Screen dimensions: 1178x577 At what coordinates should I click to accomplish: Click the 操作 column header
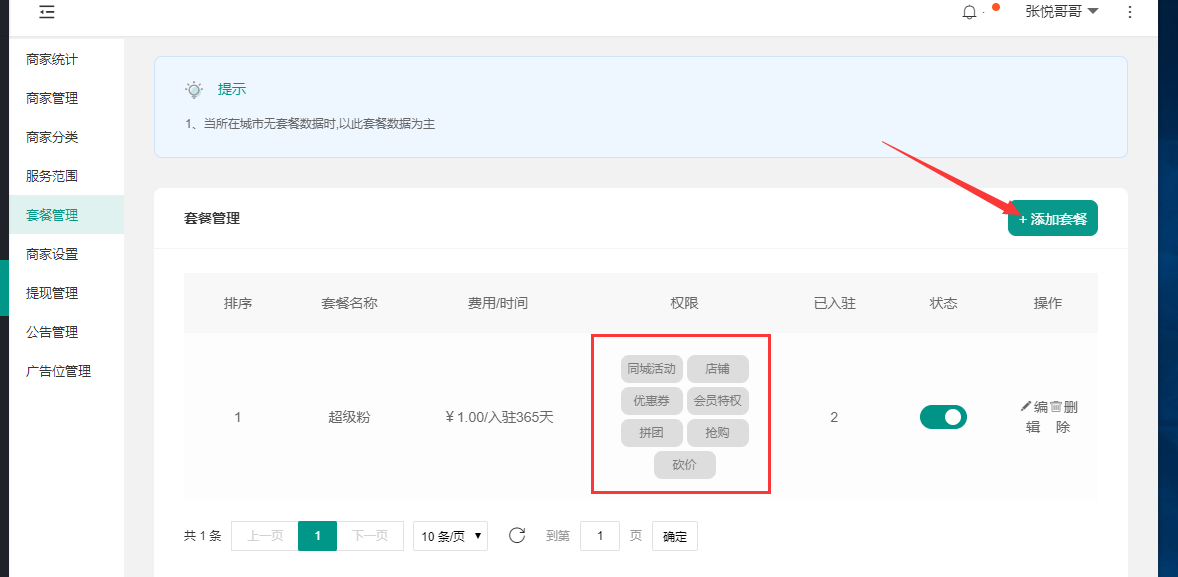tap(1047, 304)
